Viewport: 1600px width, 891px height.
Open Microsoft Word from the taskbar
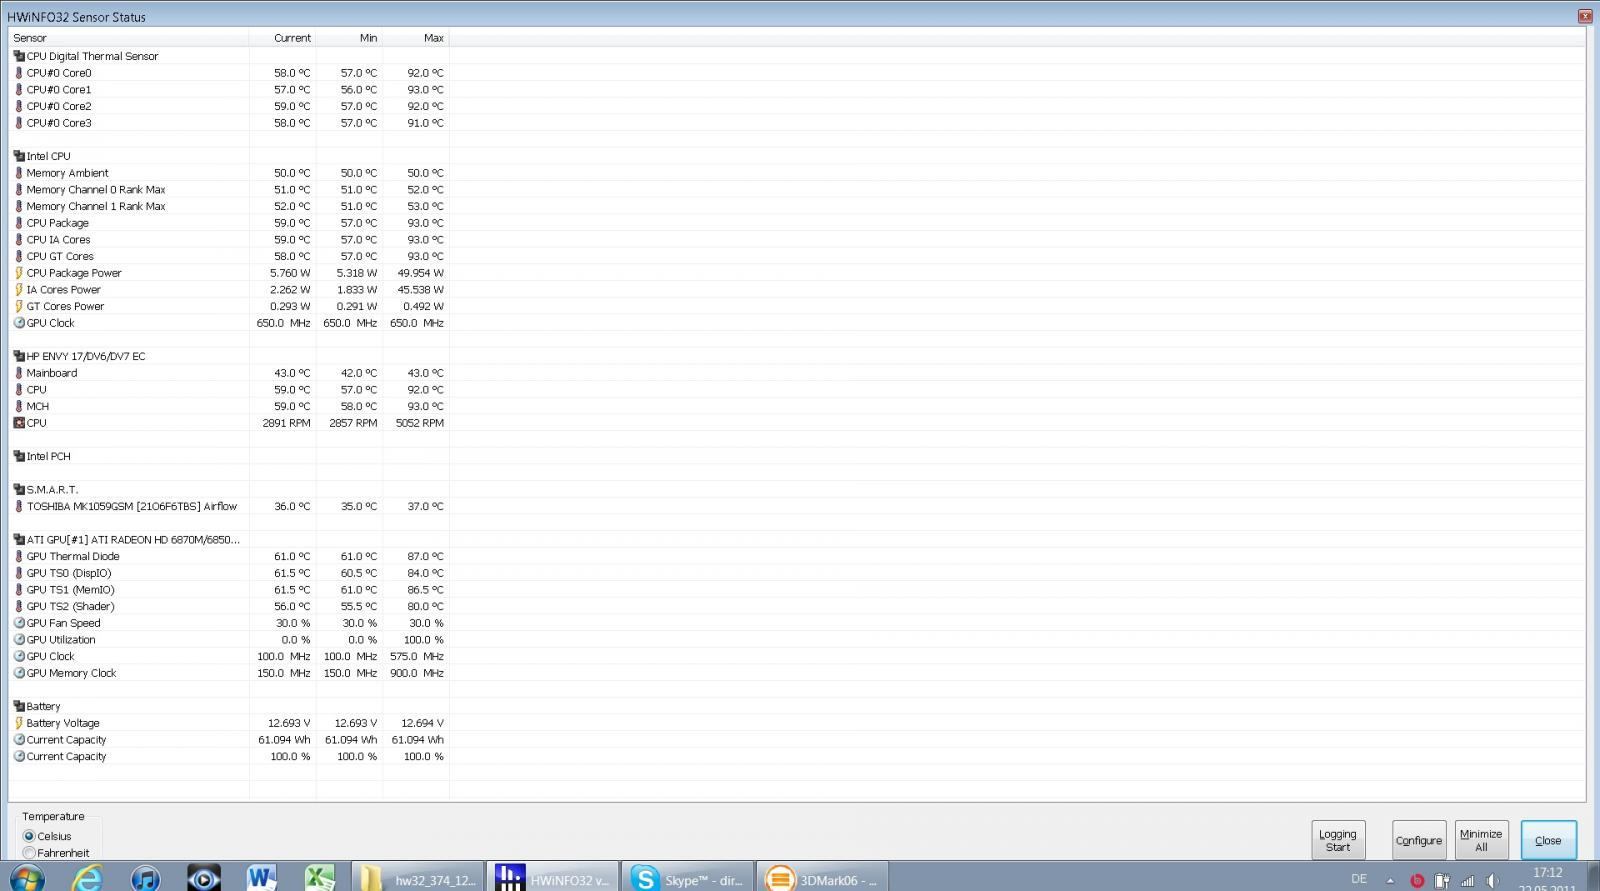pyautogui.click(x=261, y=878)
